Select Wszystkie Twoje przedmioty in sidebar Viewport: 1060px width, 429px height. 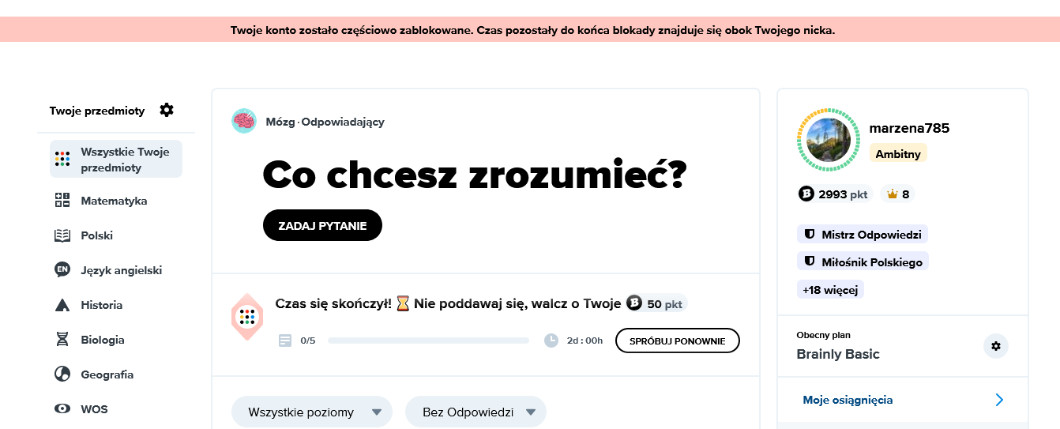pos(116,159)
